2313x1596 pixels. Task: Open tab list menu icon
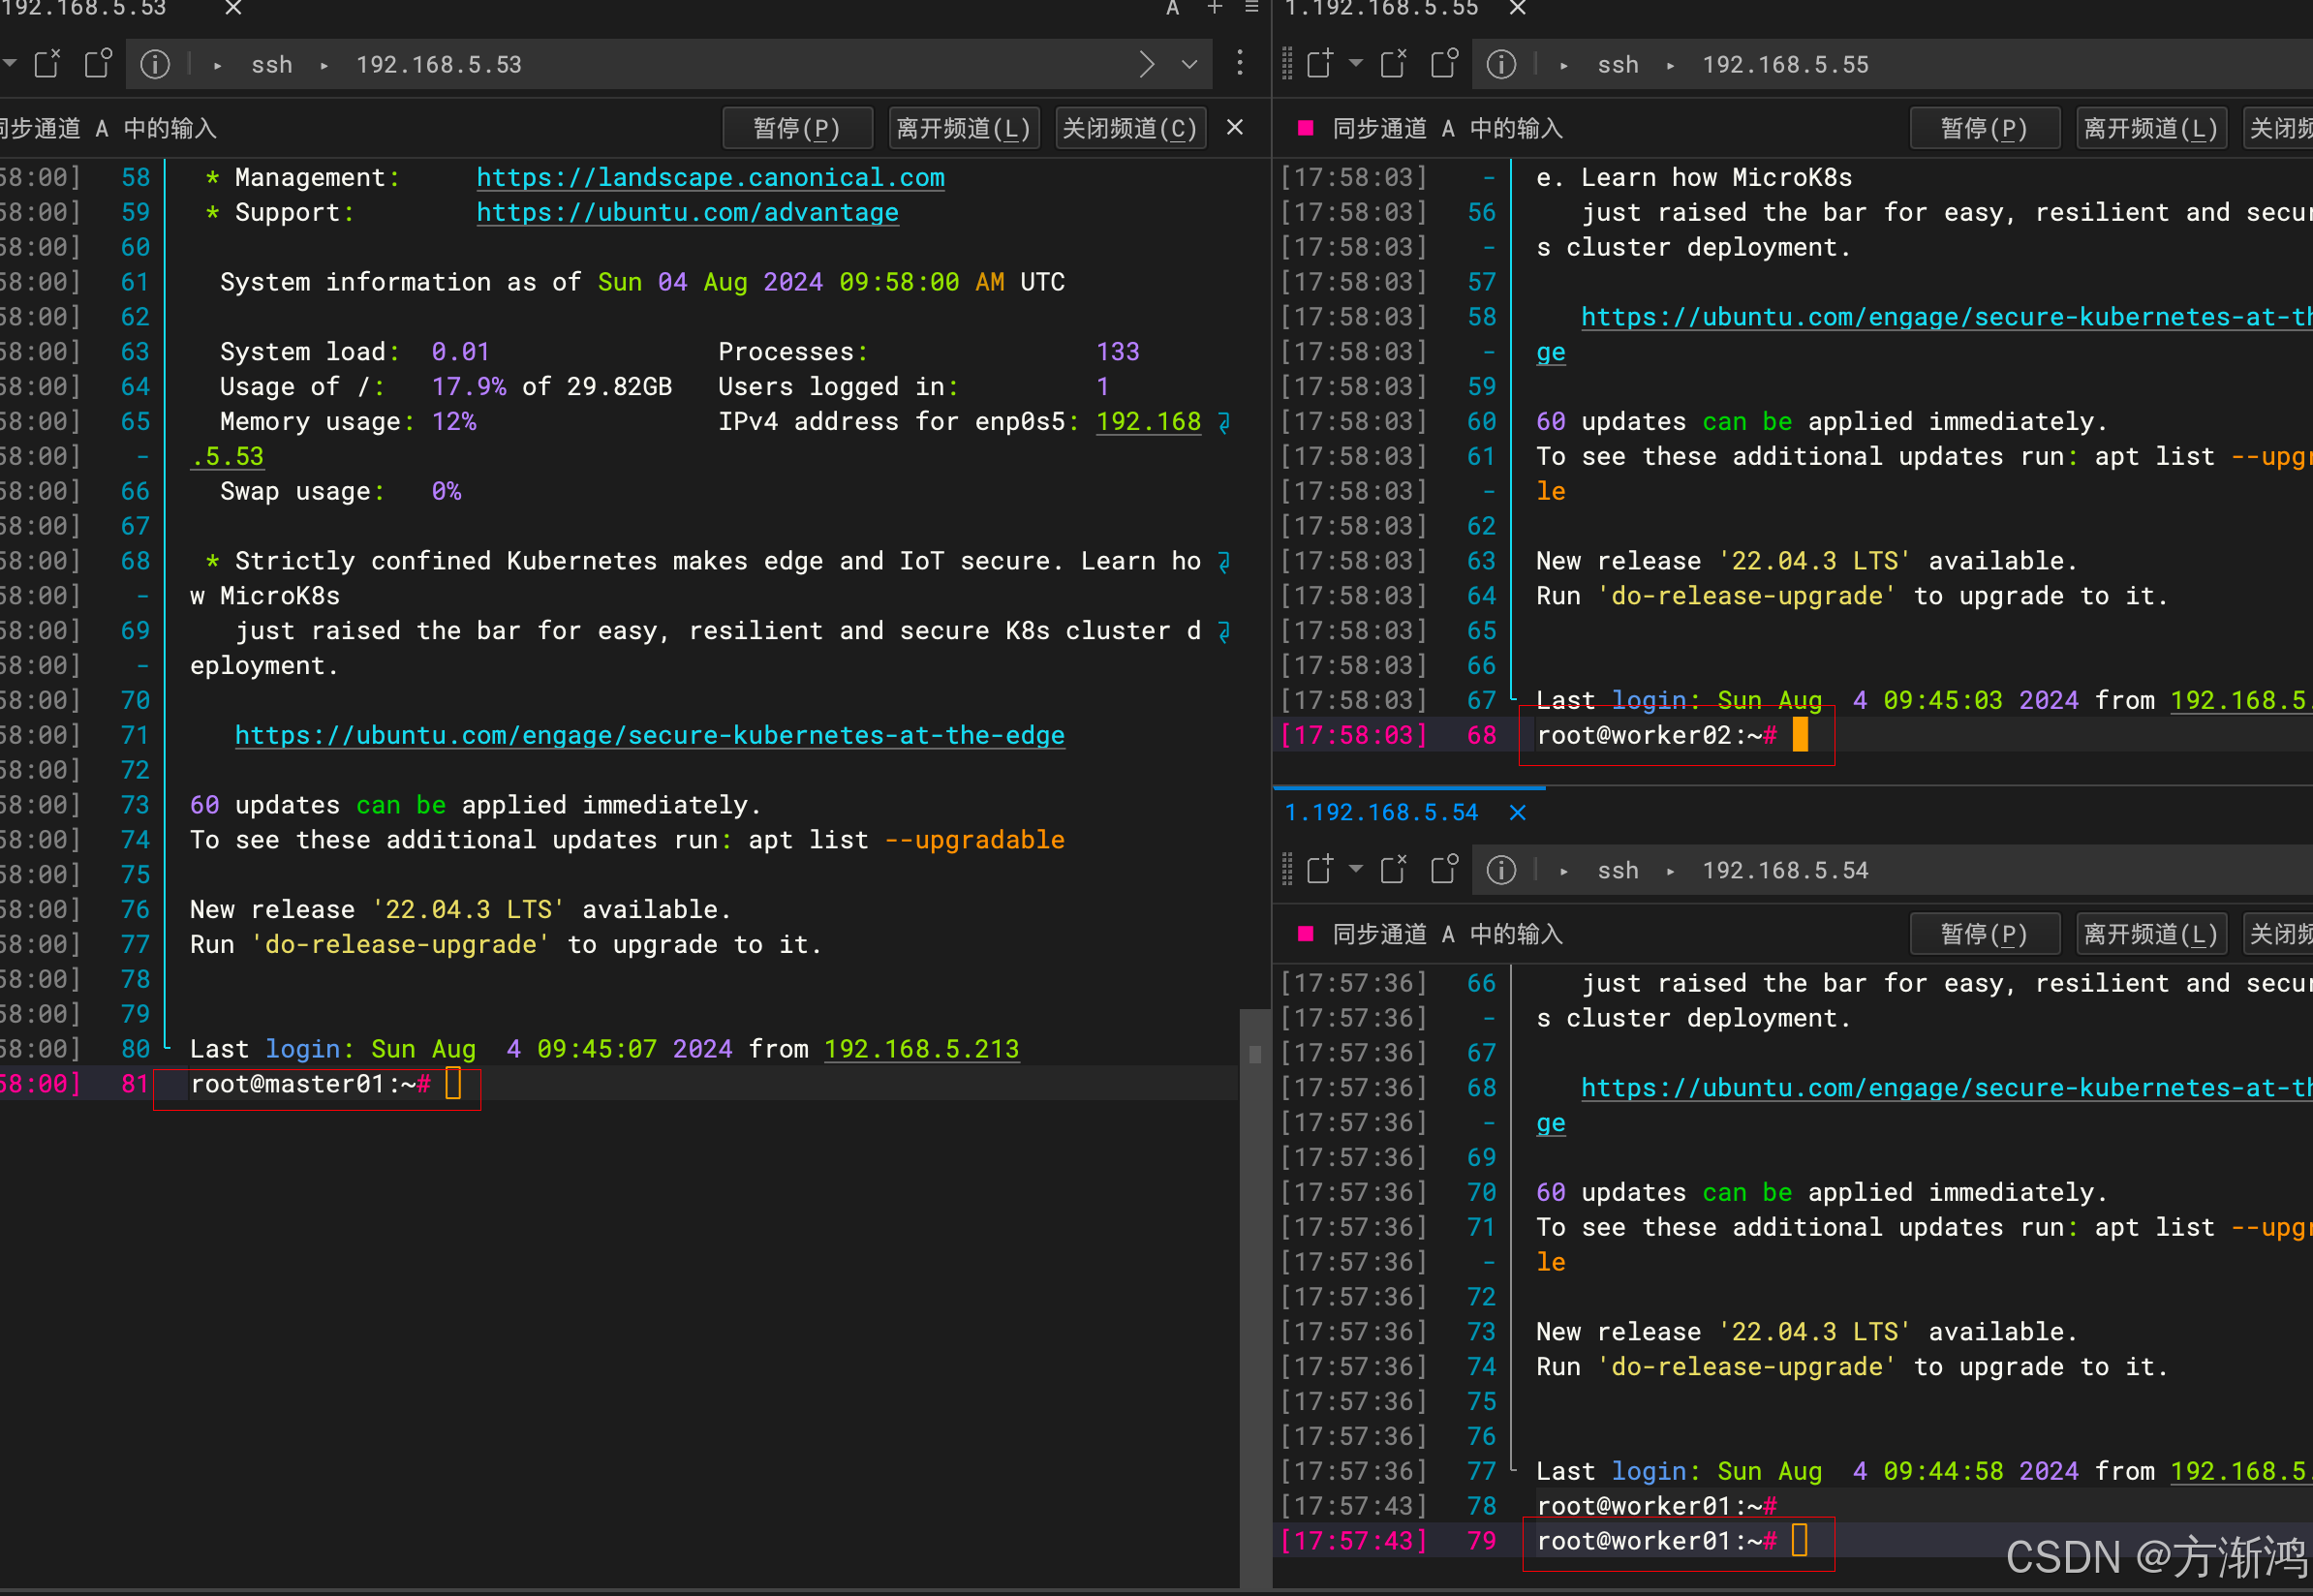click(1251, 8)
